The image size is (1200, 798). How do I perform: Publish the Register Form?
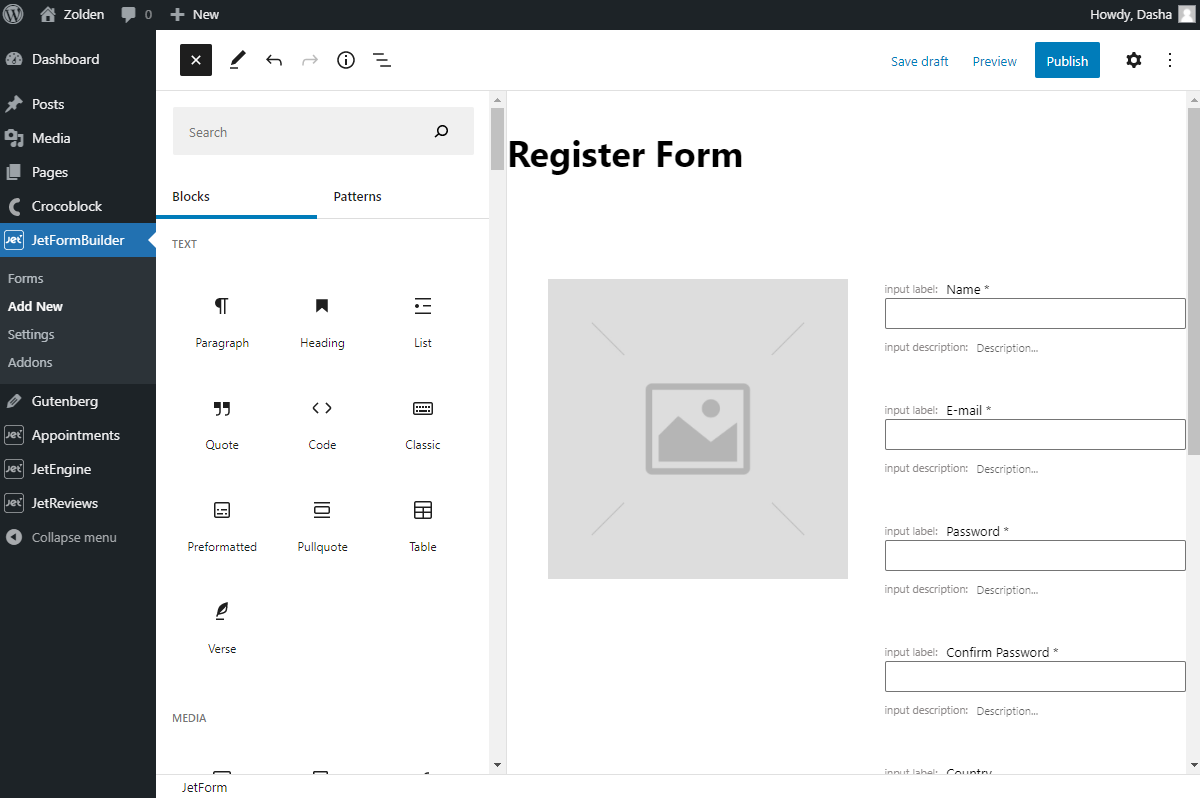1066,60
